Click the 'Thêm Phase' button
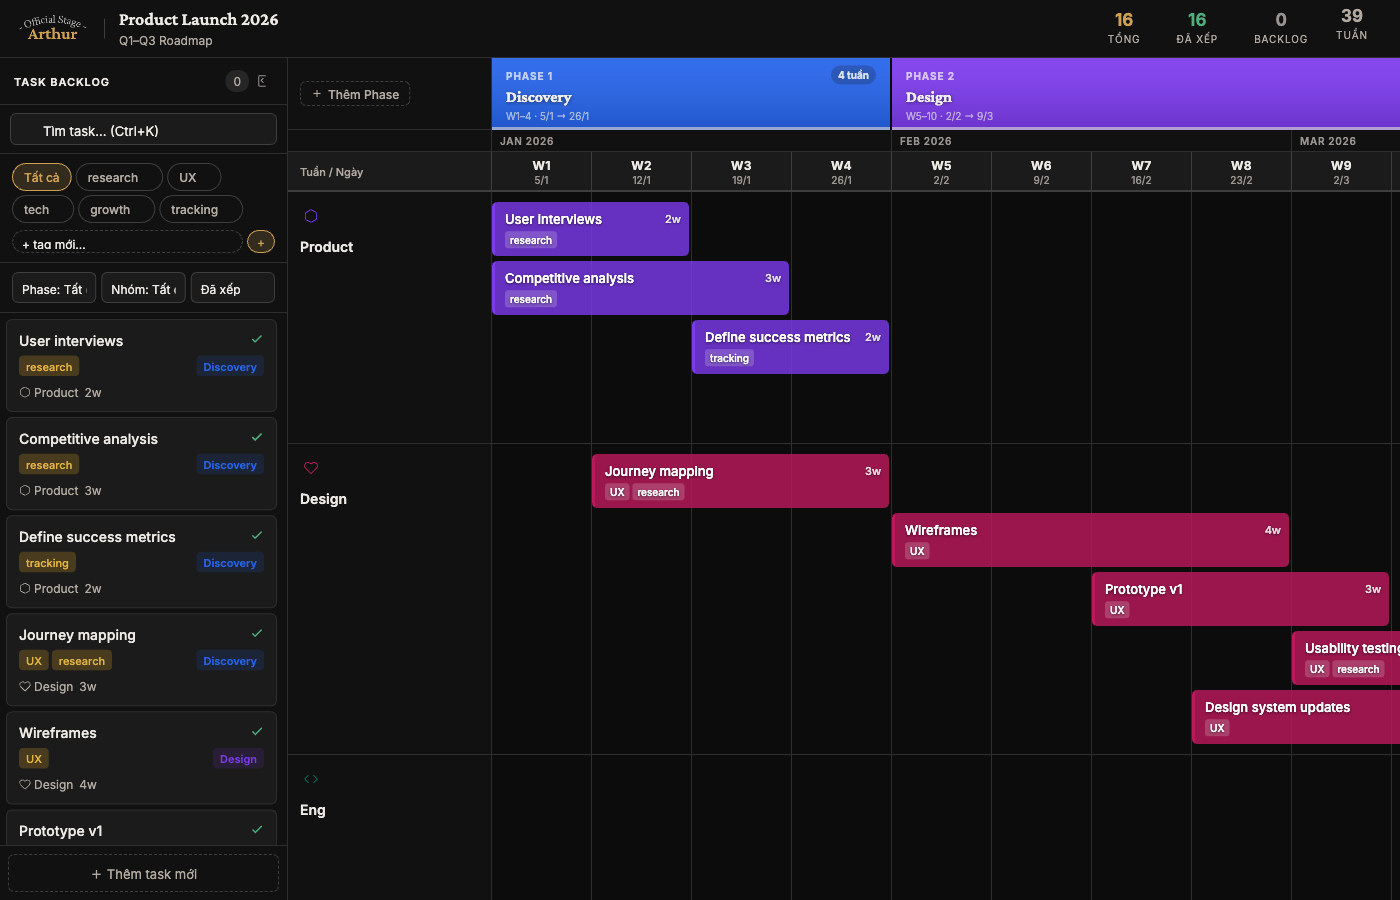This screenshot has width=1400, height=900. click(355, 94)
